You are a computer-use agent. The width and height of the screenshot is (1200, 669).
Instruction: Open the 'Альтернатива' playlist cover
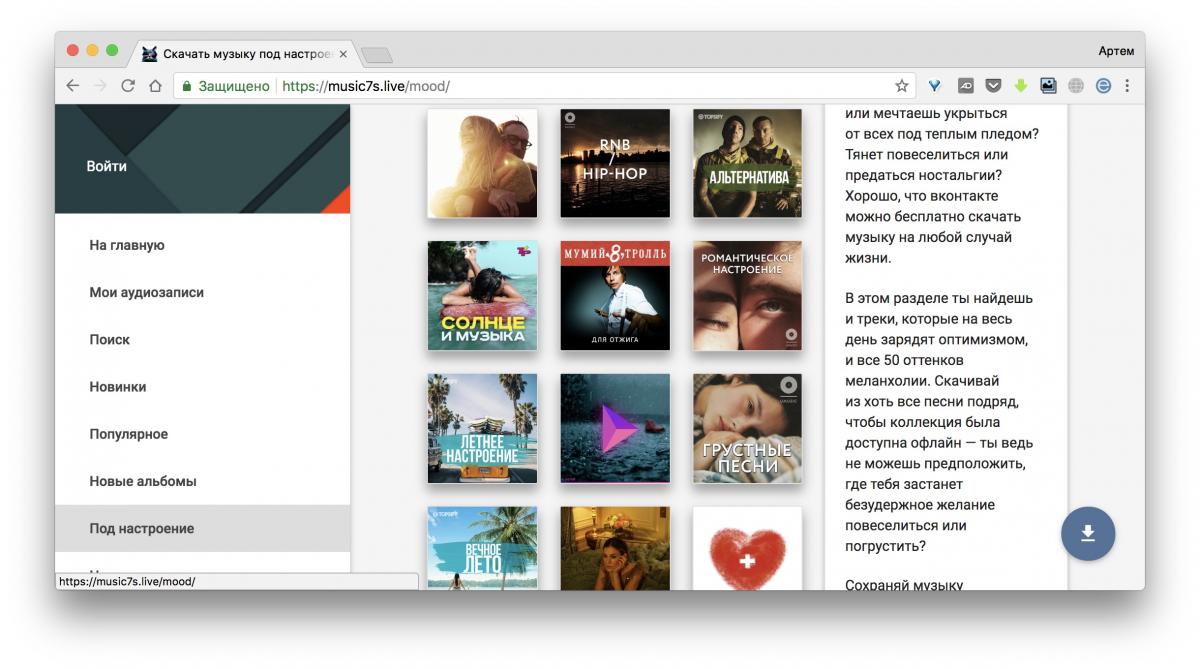[747, 163]
